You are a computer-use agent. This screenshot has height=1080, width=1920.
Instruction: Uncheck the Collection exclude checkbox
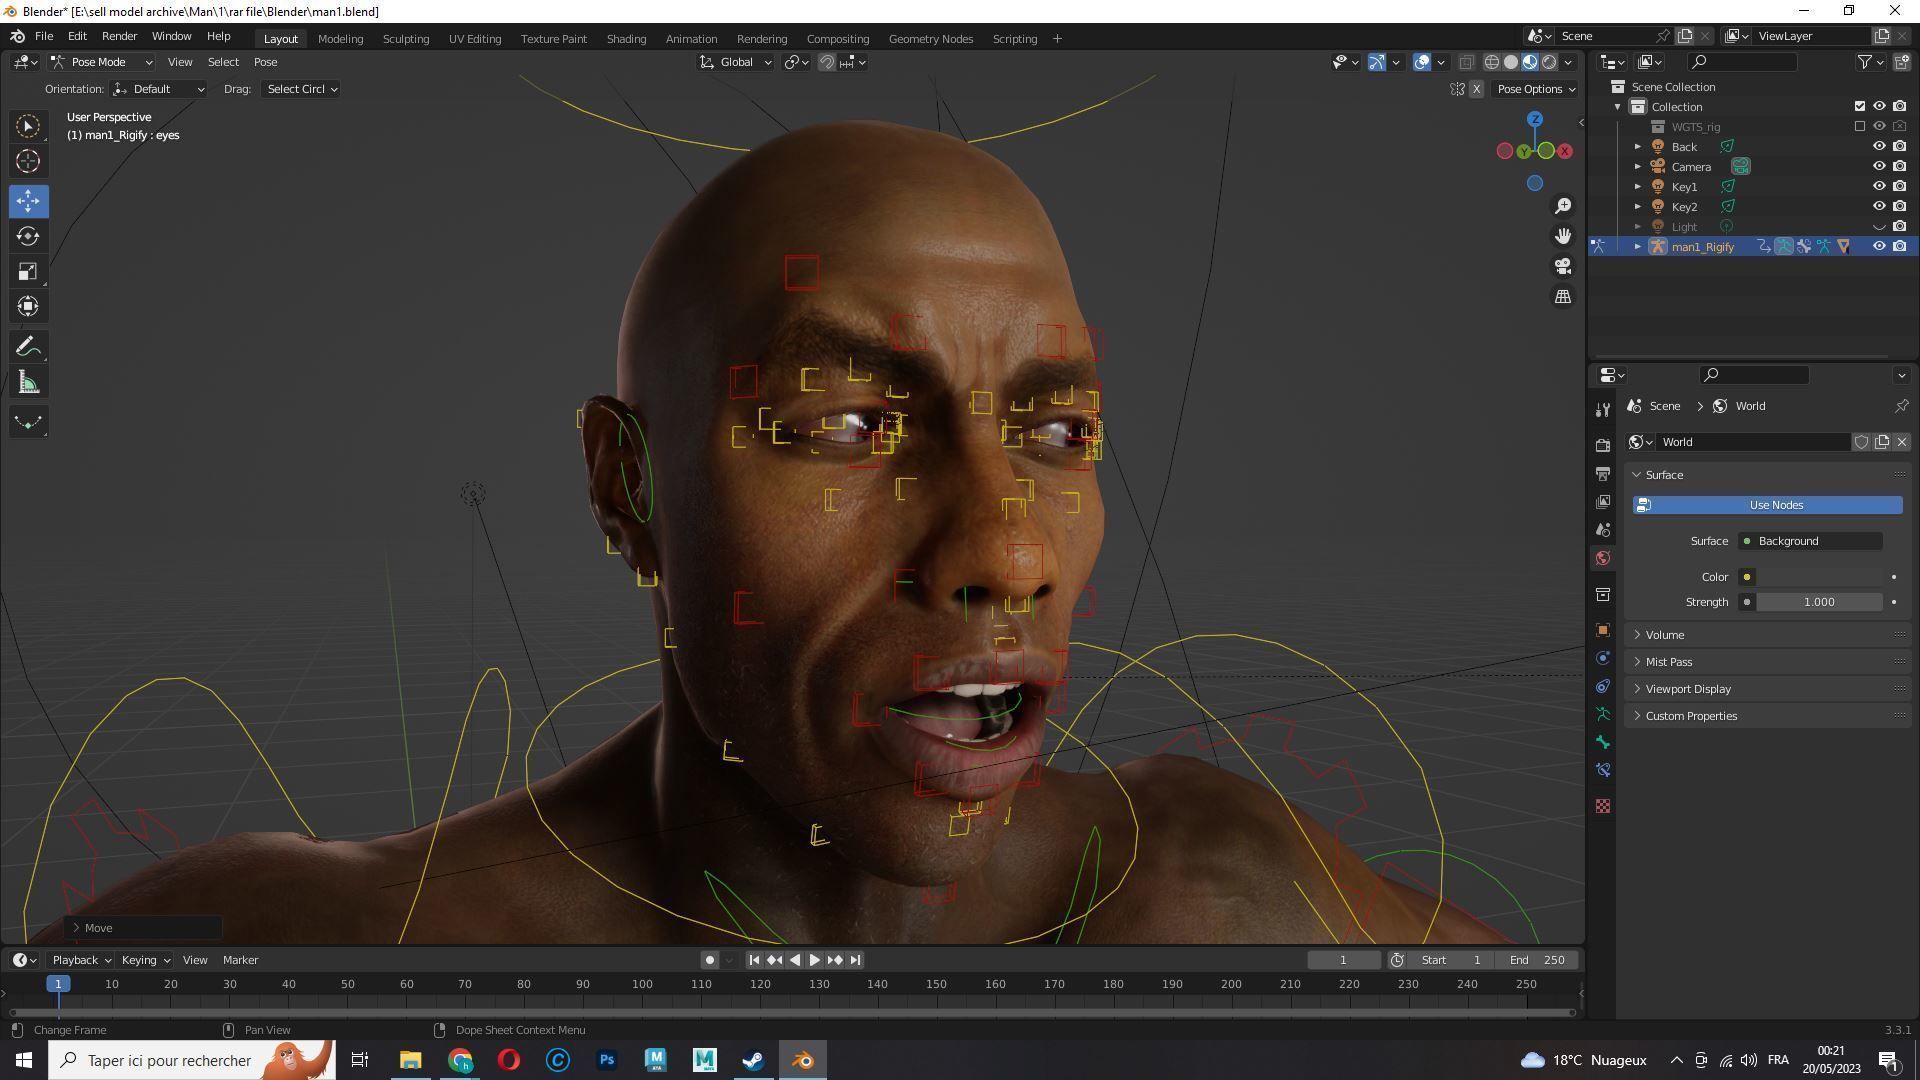tap(1859, 106)
